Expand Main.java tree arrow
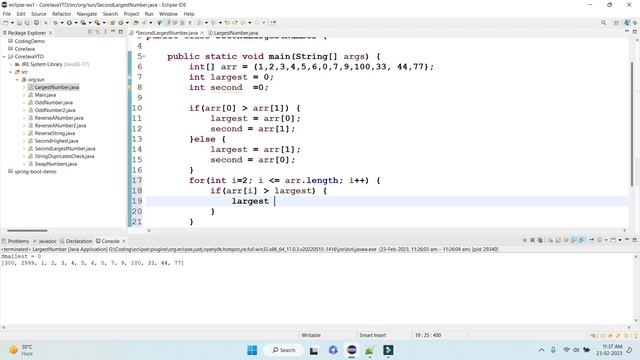This screenshot has height=360, width=640. (24, 95)
